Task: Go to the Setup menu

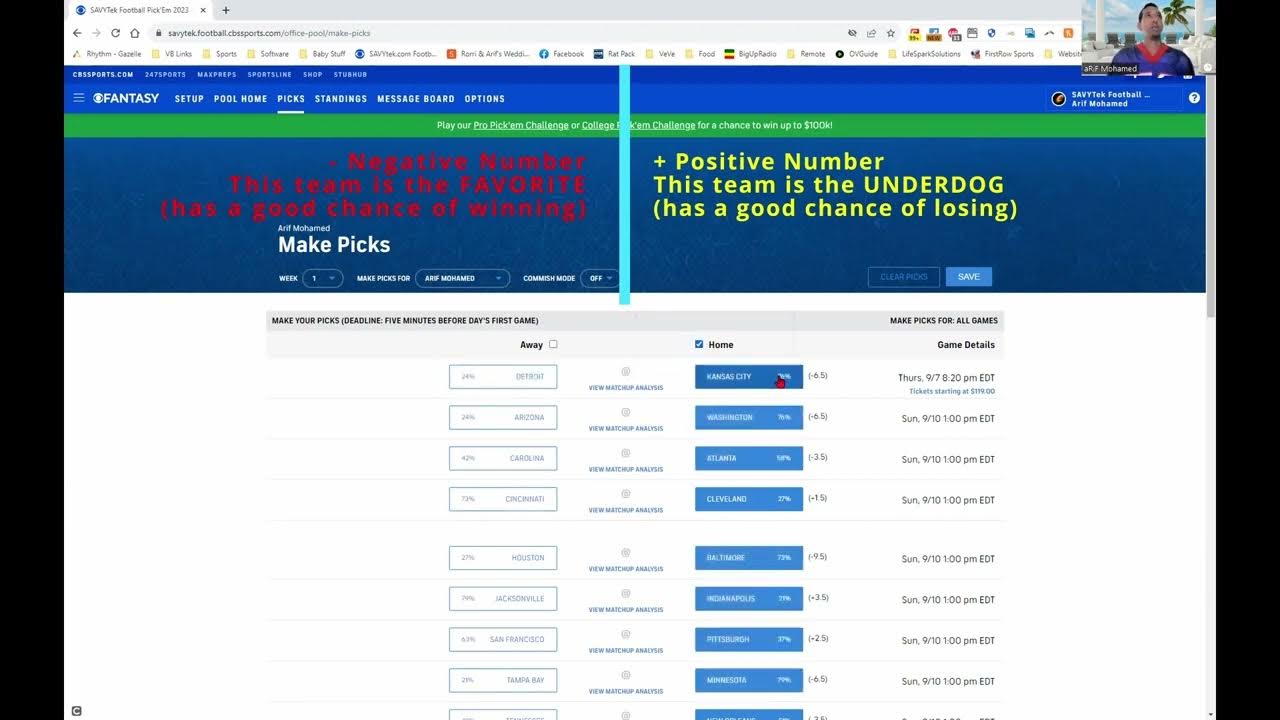Action: (x=189, y=99)
